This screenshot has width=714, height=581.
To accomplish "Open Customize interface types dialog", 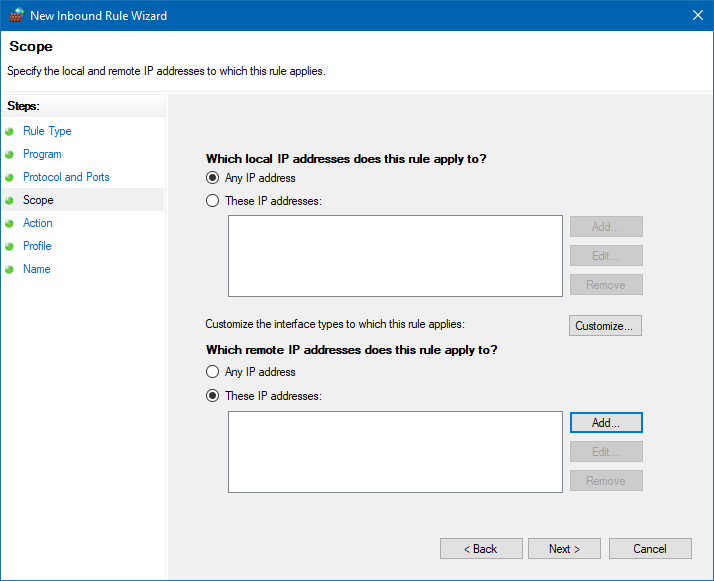I will pos(605,326).
